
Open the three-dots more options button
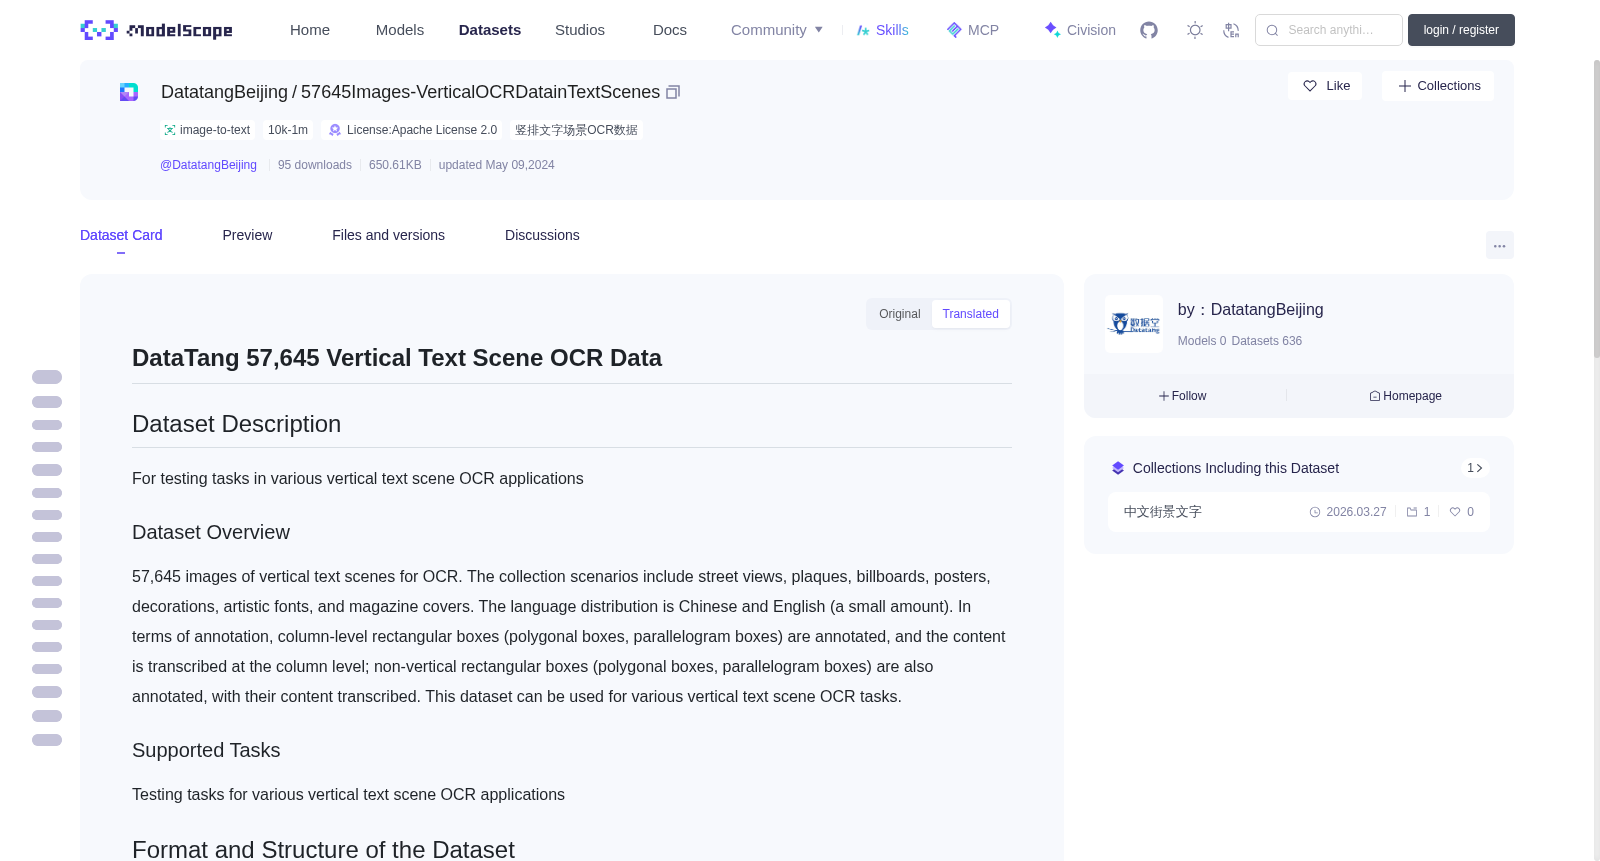pos(1499,245)
